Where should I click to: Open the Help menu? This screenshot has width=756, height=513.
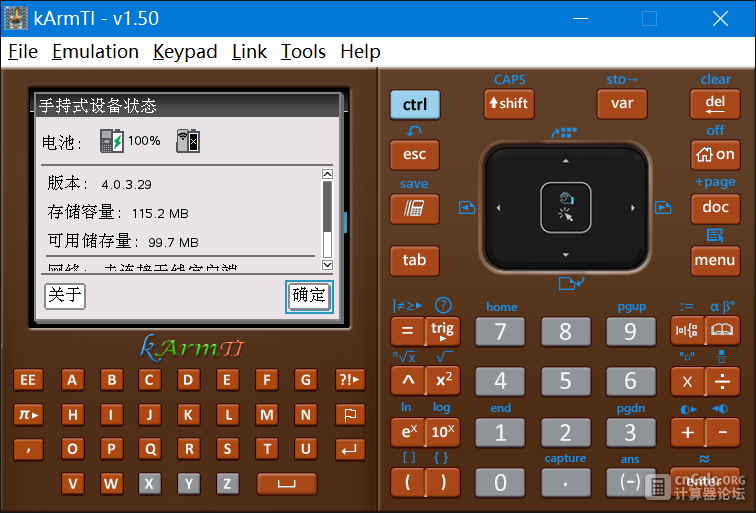(x=360, y=52)
